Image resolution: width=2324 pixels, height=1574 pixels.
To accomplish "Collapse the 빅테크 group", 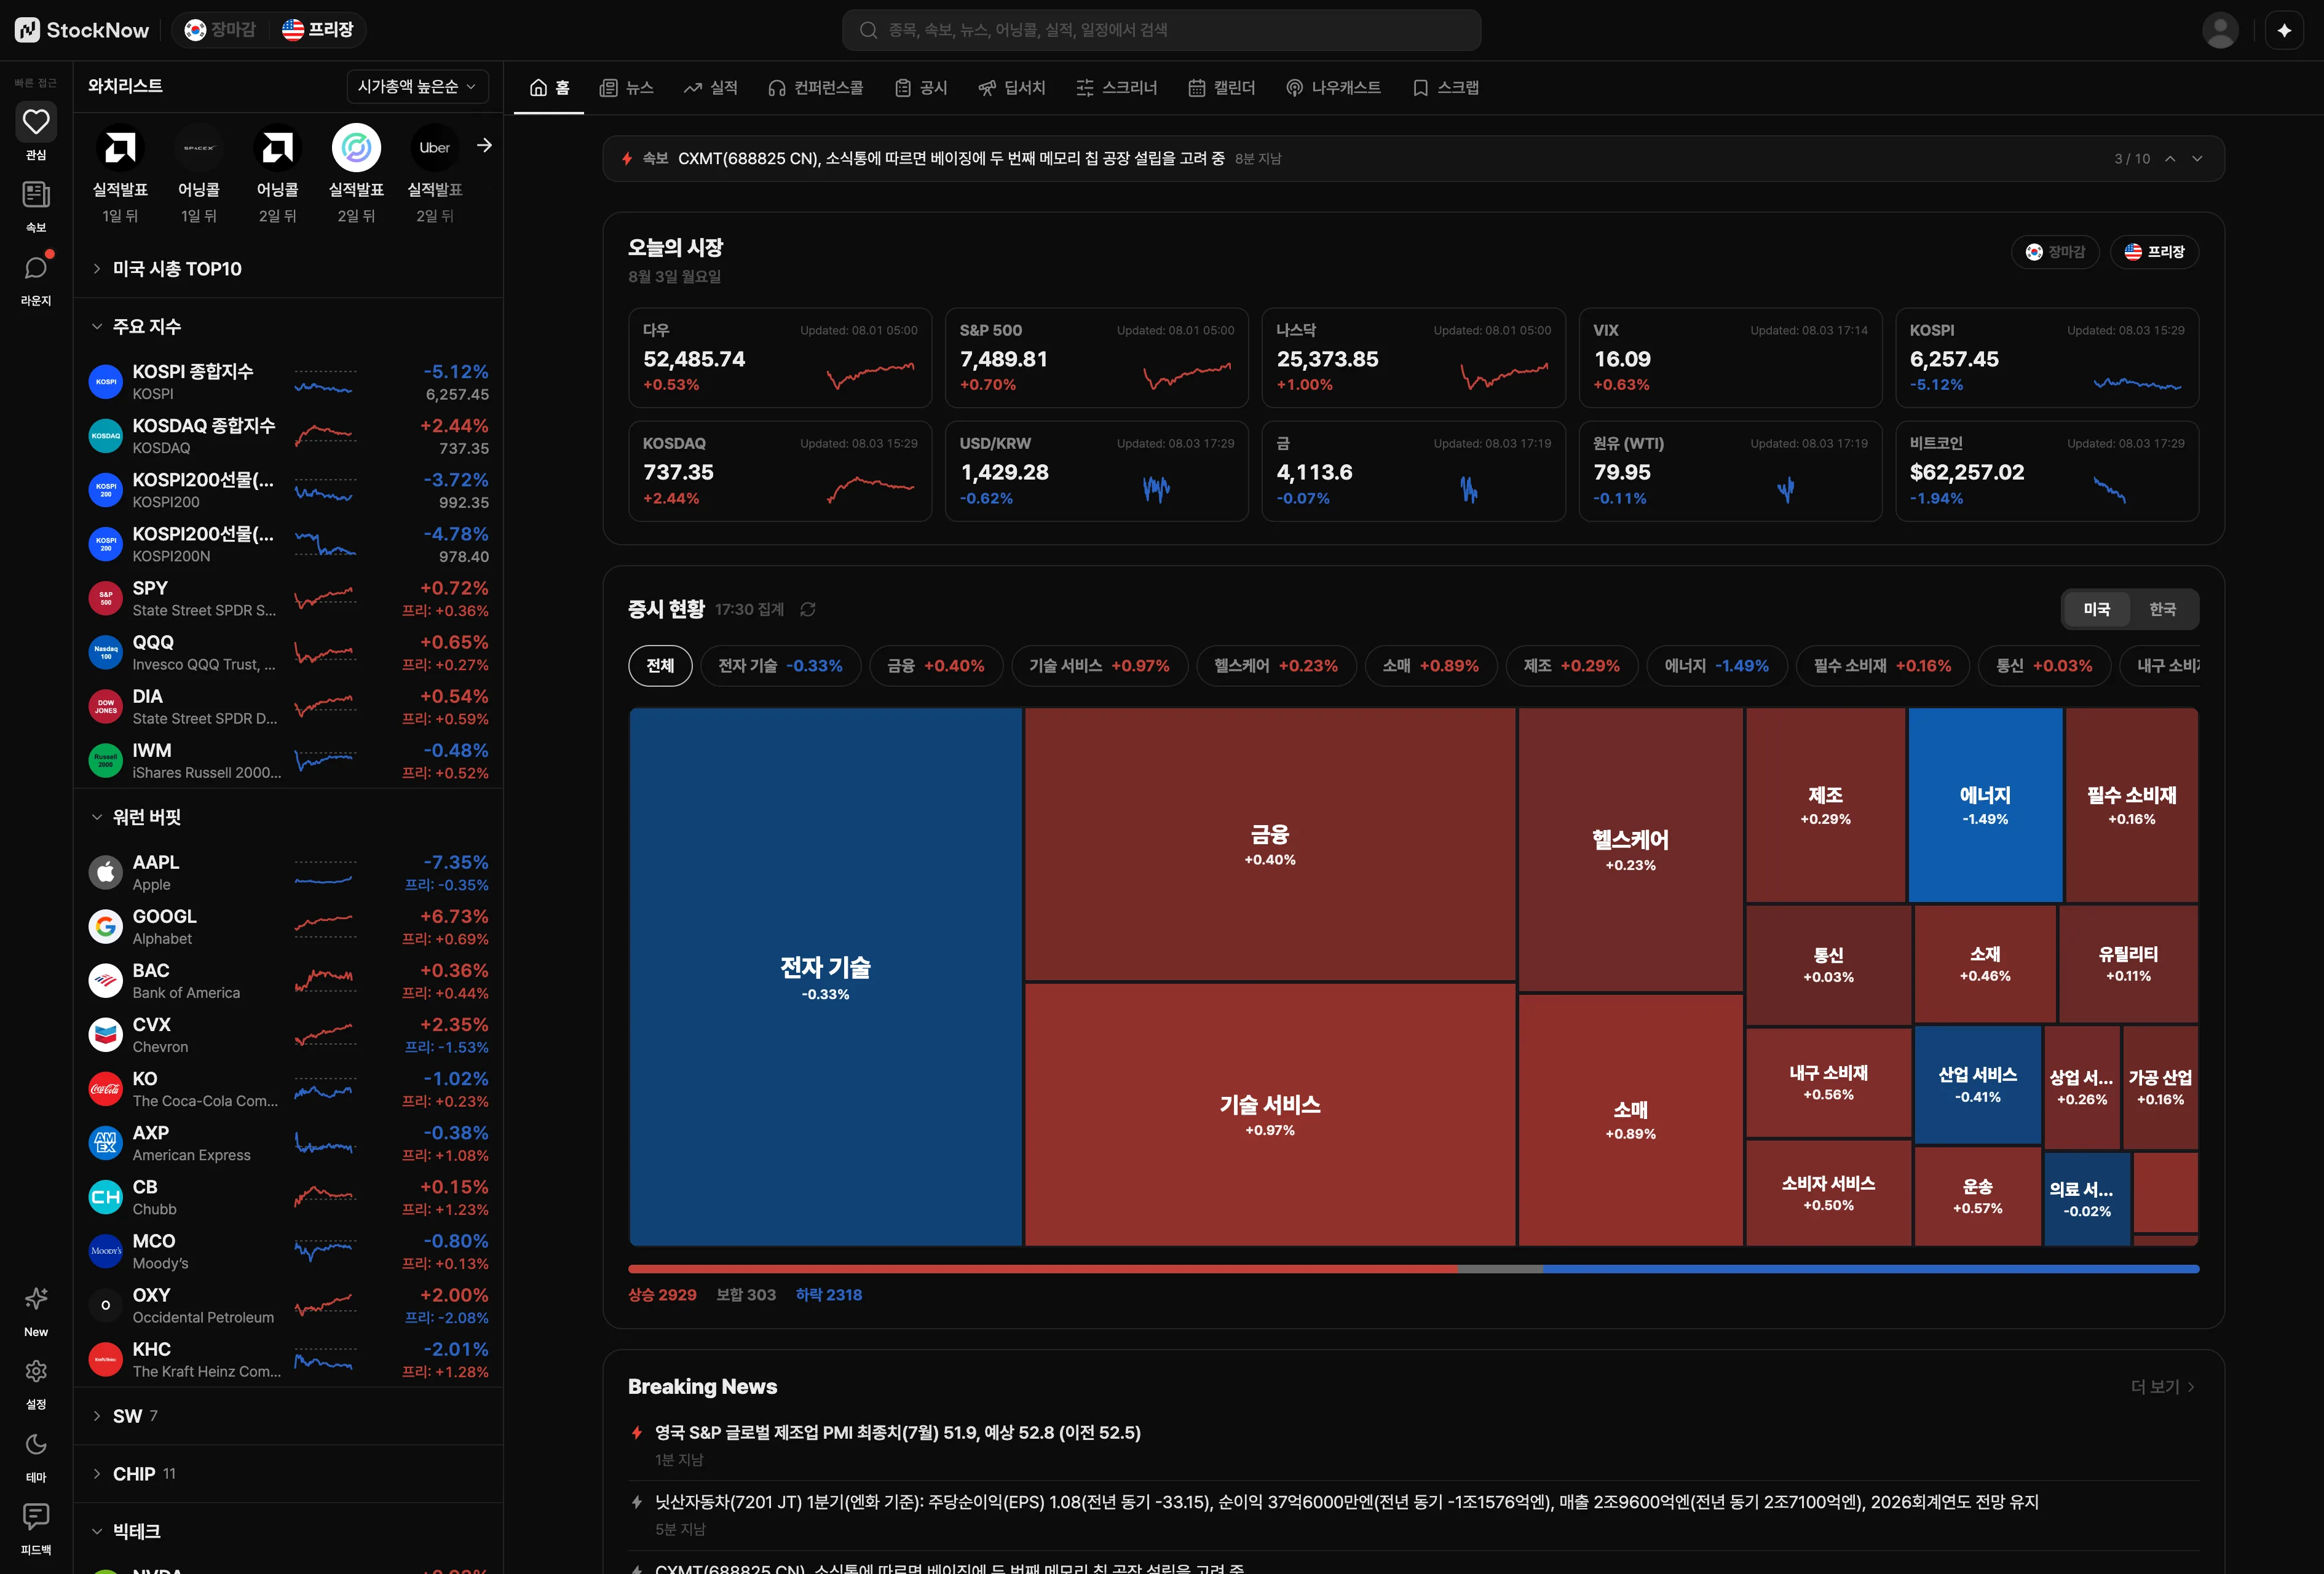I will 288,1531.
